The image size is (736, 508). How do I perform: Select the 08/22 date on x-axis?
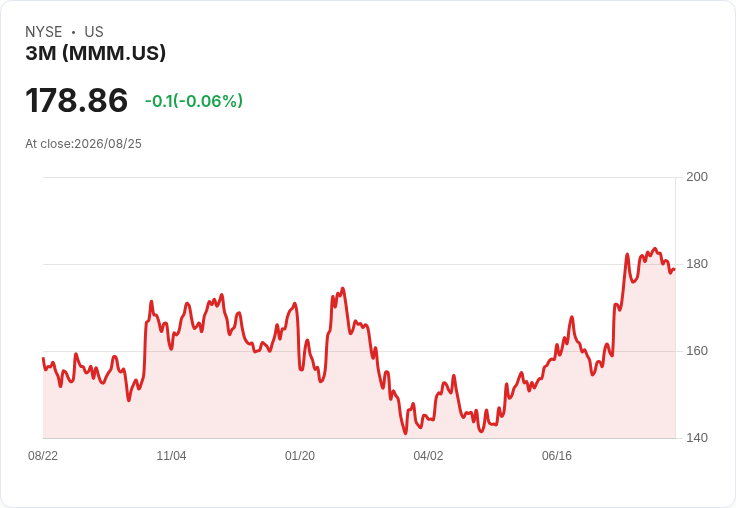(x=43, y=456)
